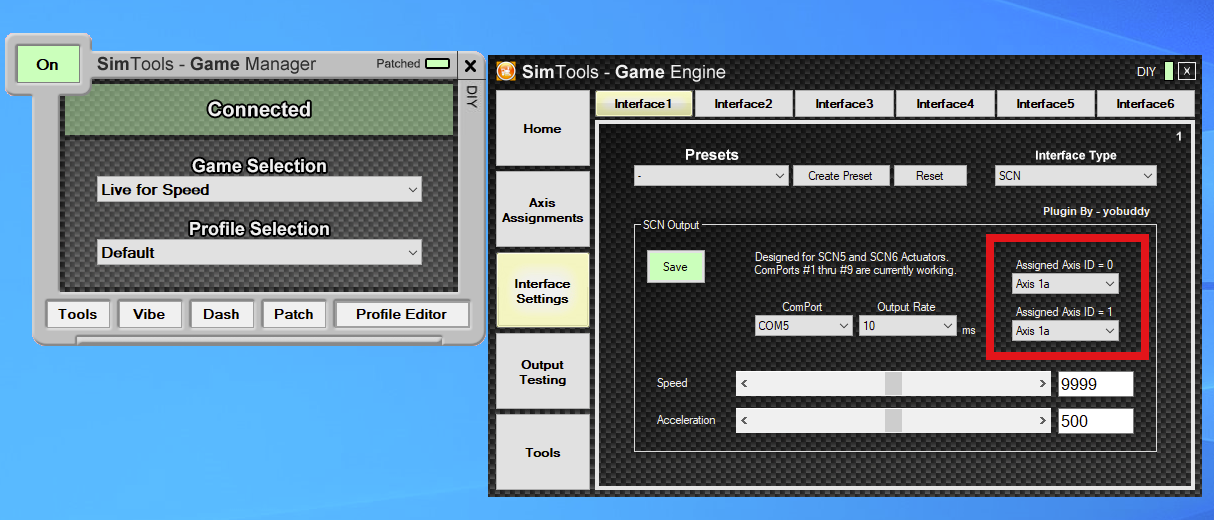This screenshot has width=1214, height=520.
Task: Click the Create Preset button
Action: [840, 176]
